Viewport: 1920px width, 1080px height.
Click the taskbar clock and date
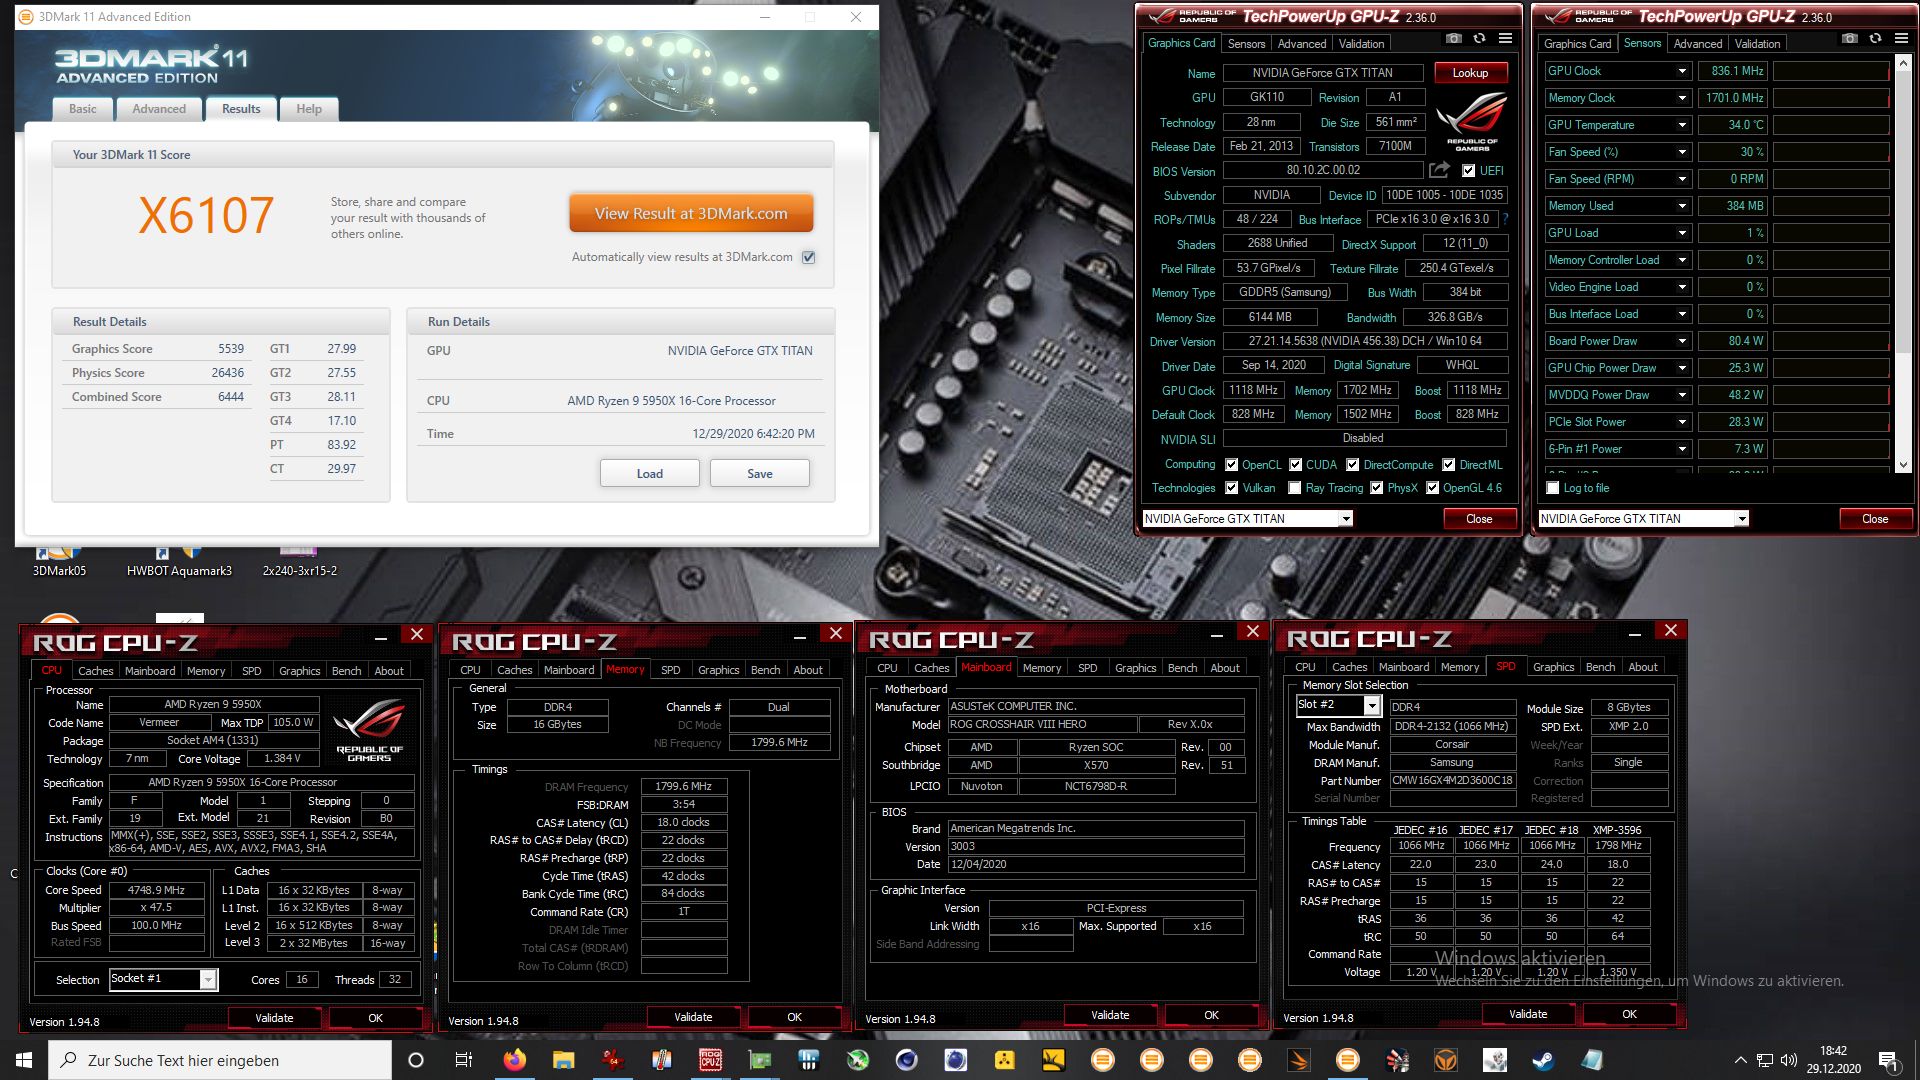coord(1834,1060)
